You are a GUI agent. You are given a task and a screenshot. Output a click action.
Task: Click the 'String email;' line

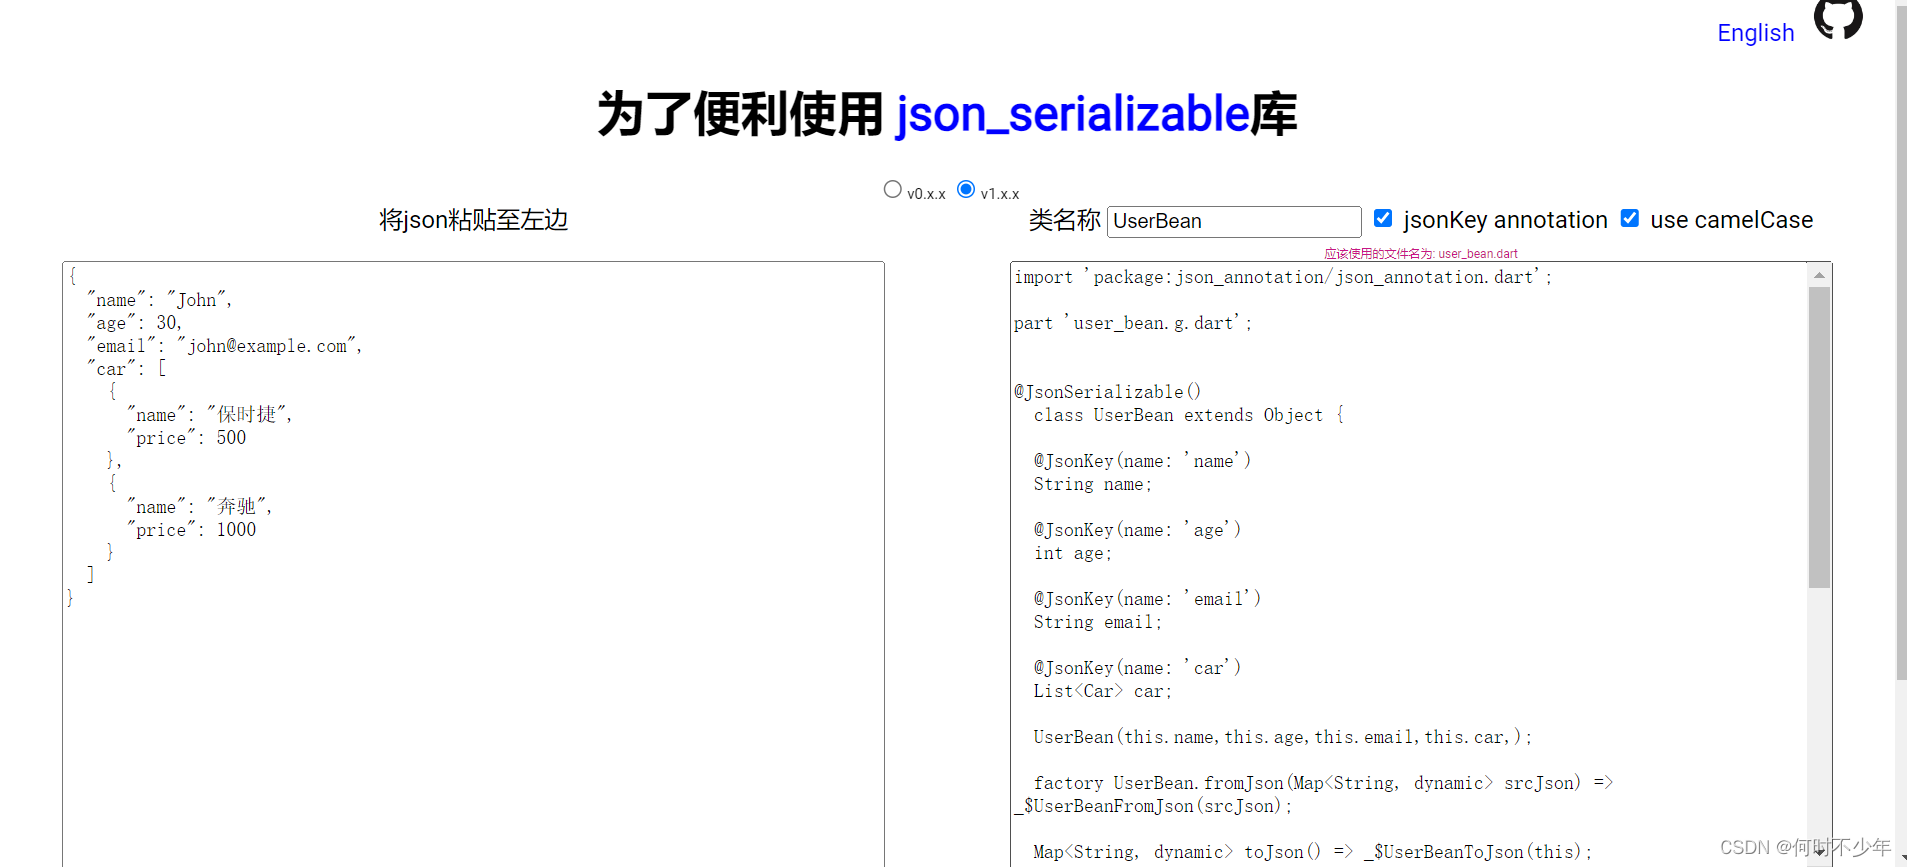coord(1098,622)
